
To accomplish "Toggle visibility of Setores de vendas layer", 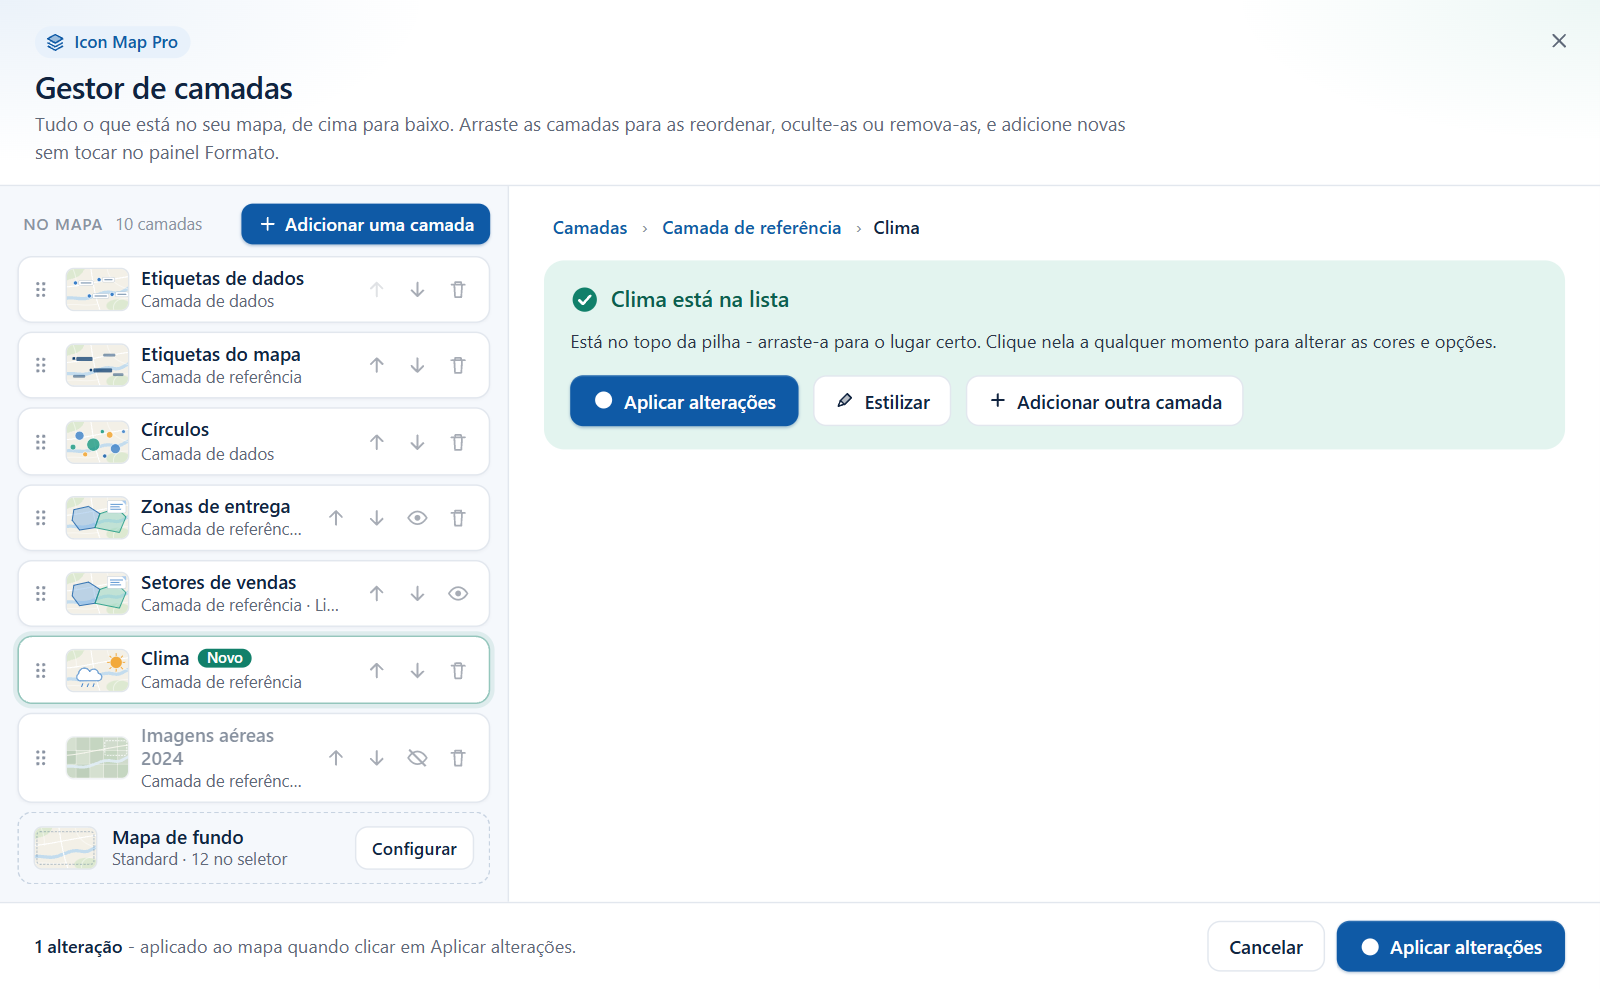I will [458, 594].
